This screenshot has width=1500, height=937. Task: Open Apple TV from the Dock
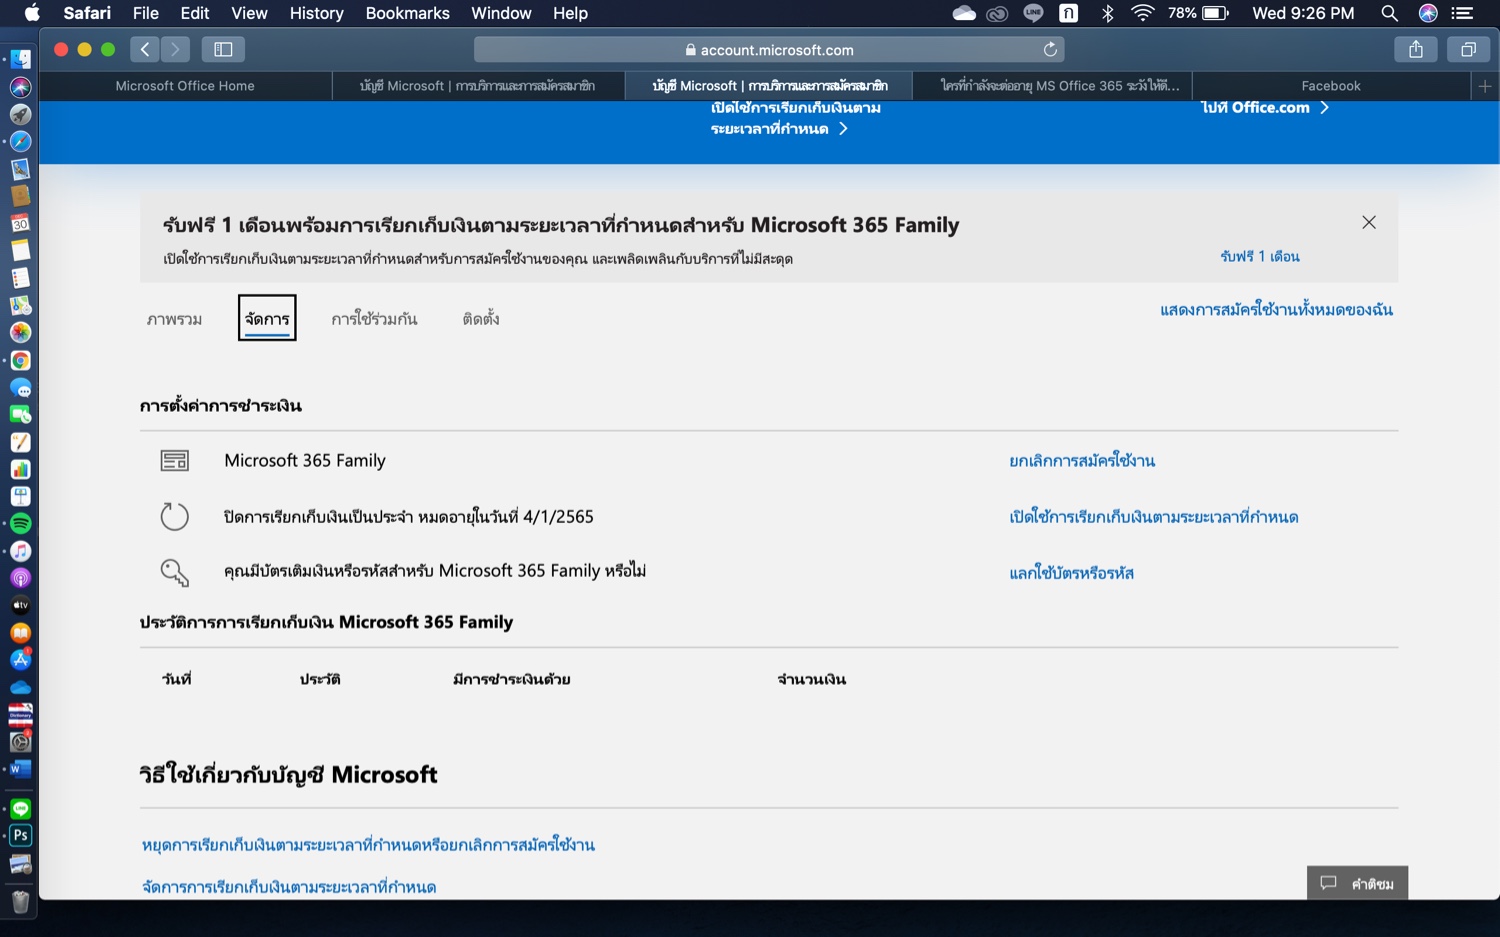20,605
